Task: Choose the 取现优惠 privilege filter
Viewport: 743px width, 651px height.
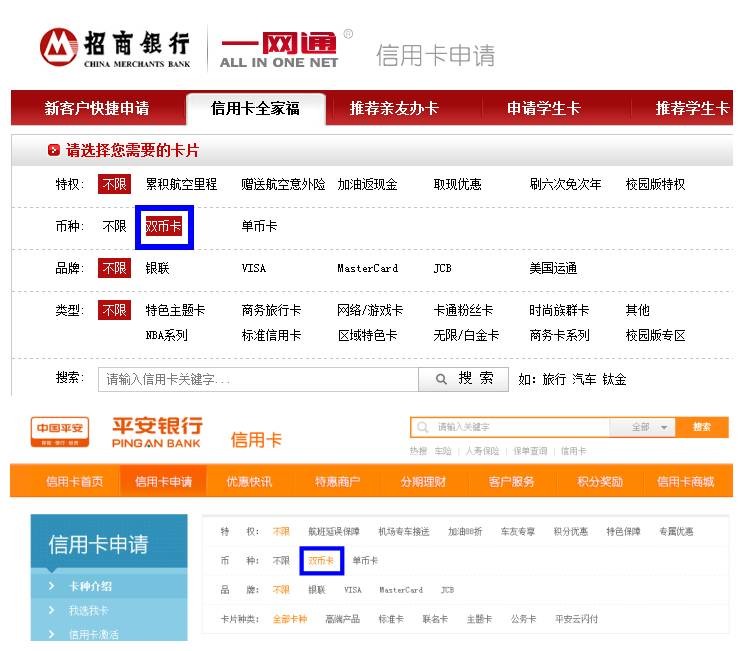Action: pyautogui.click(x=457, y=184)
